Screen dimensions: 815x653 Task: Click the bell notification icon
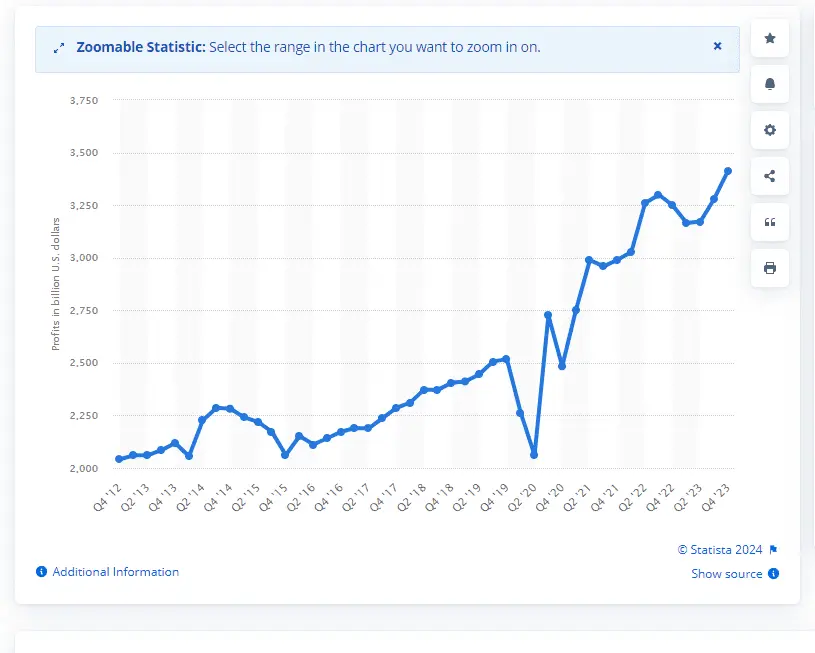769,84
